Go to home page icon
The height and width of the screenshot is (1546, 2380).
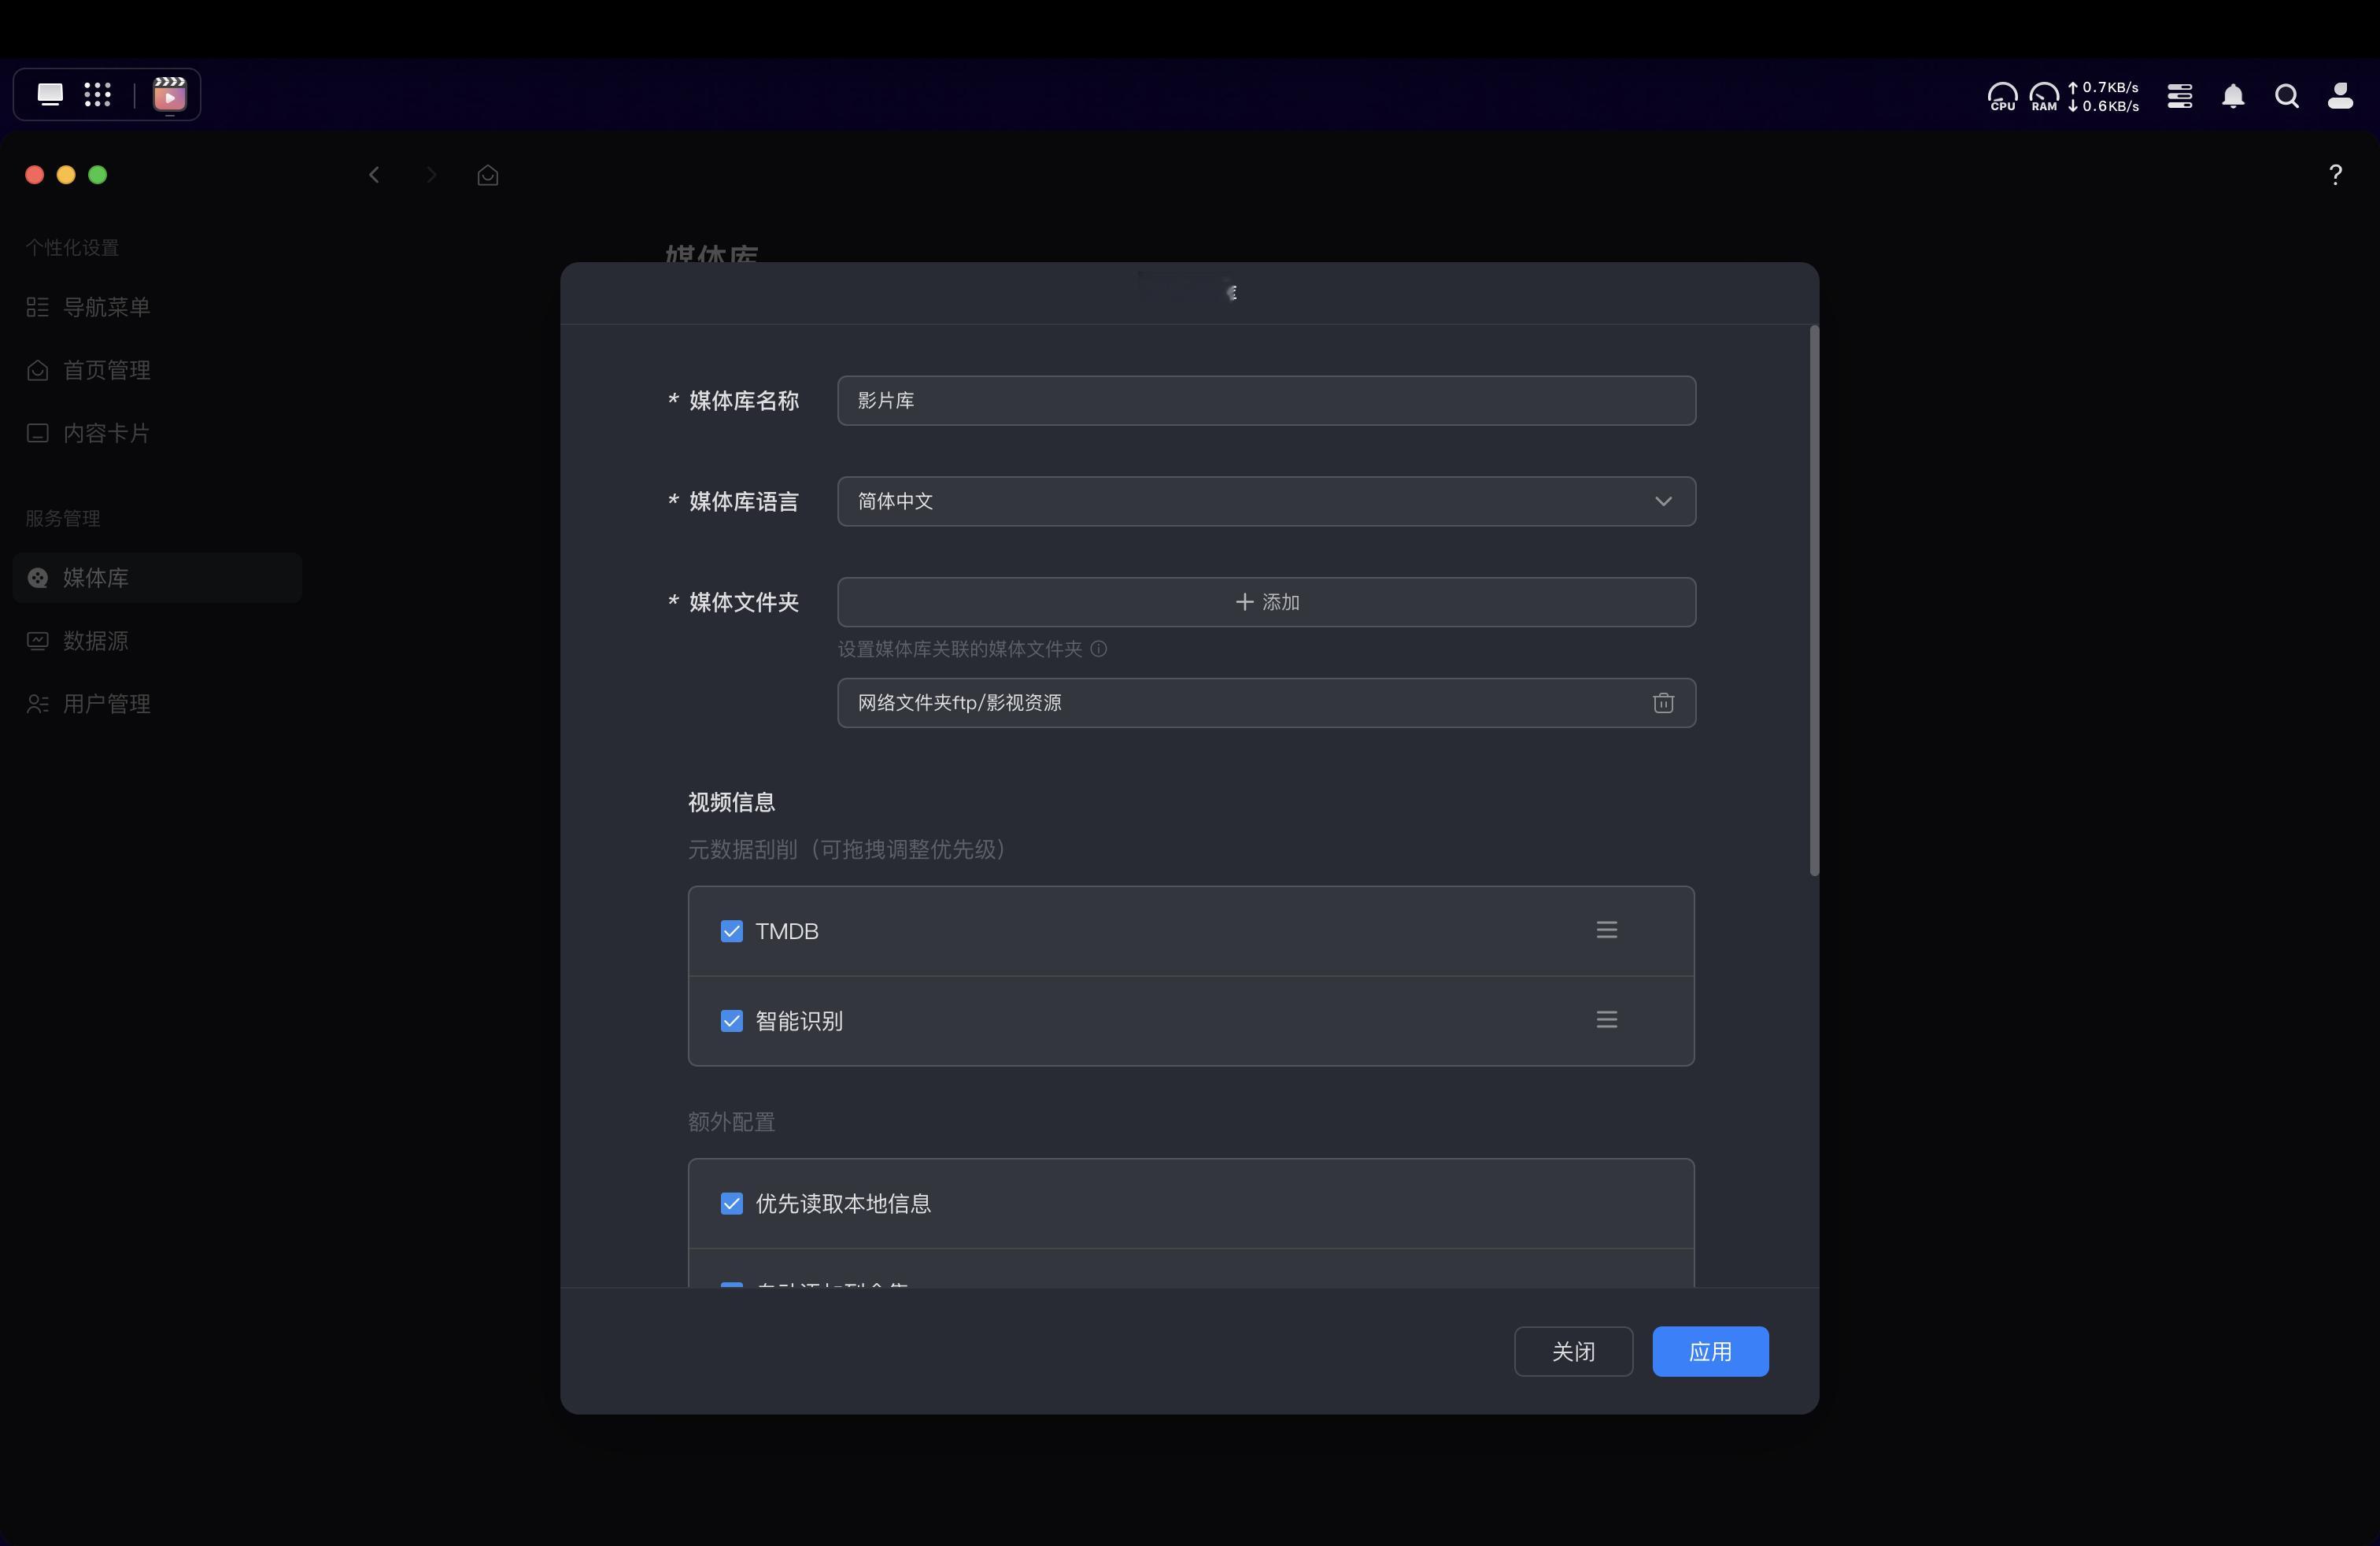click(x=488, y=175)
